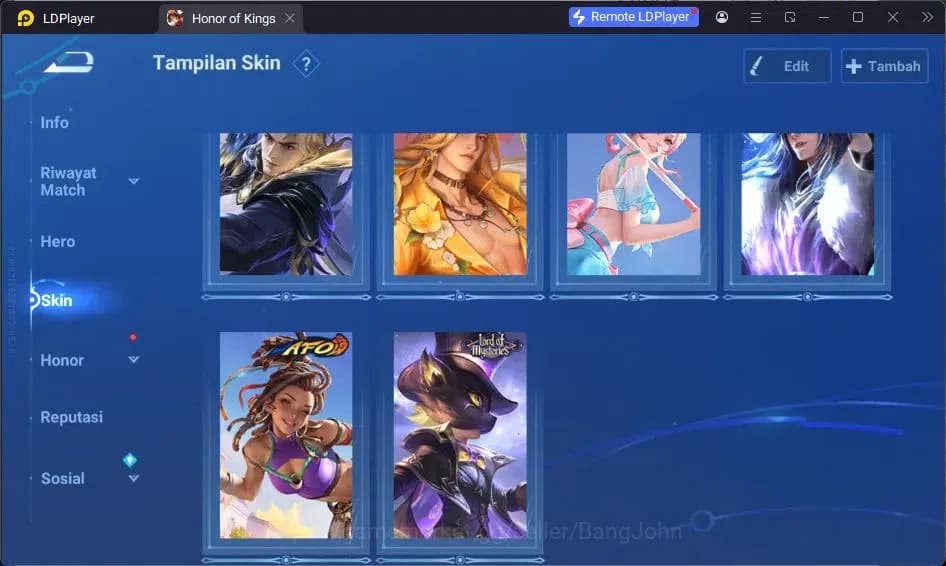Viewport: 946px width, 566px height.
Task: Click the Remote LDPlayer button
Action: tap(633, 17)
